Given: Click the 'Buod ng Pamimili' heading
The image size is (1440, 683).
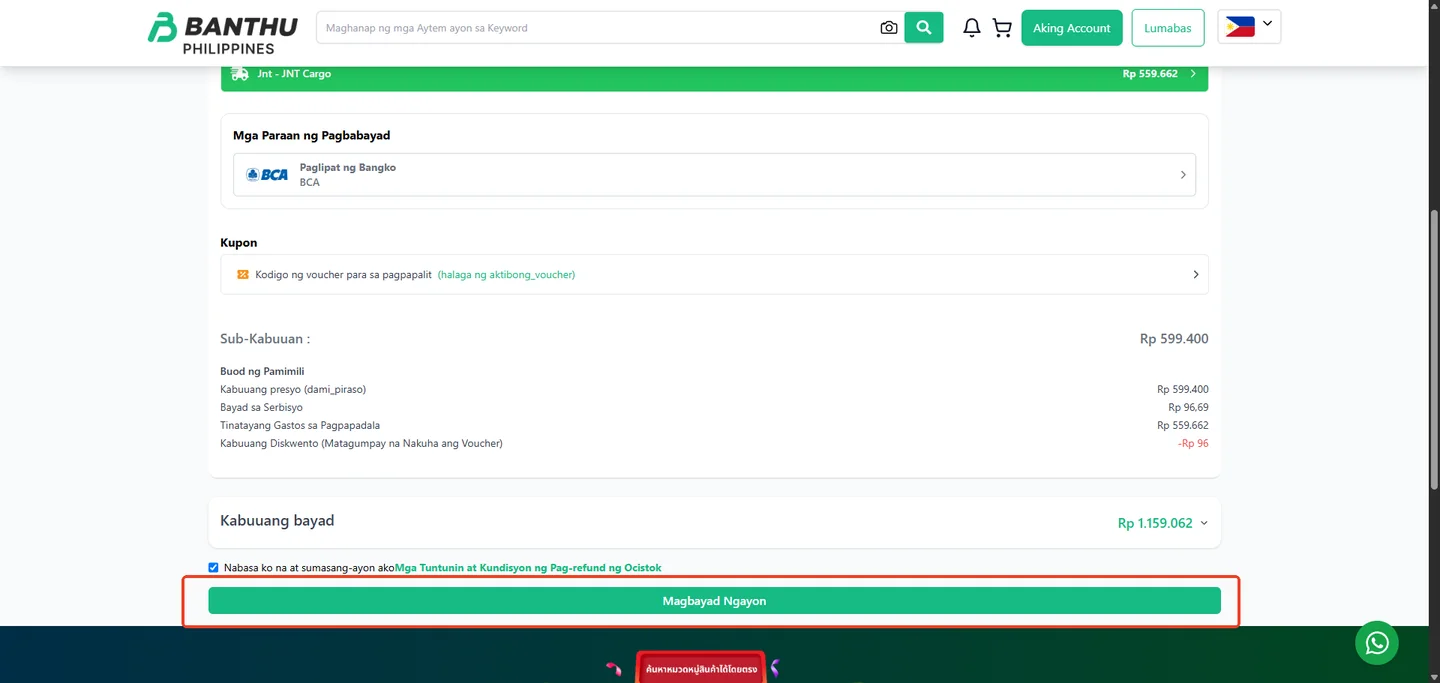Looking at the screenshot, I should click(x=262, y=371).
